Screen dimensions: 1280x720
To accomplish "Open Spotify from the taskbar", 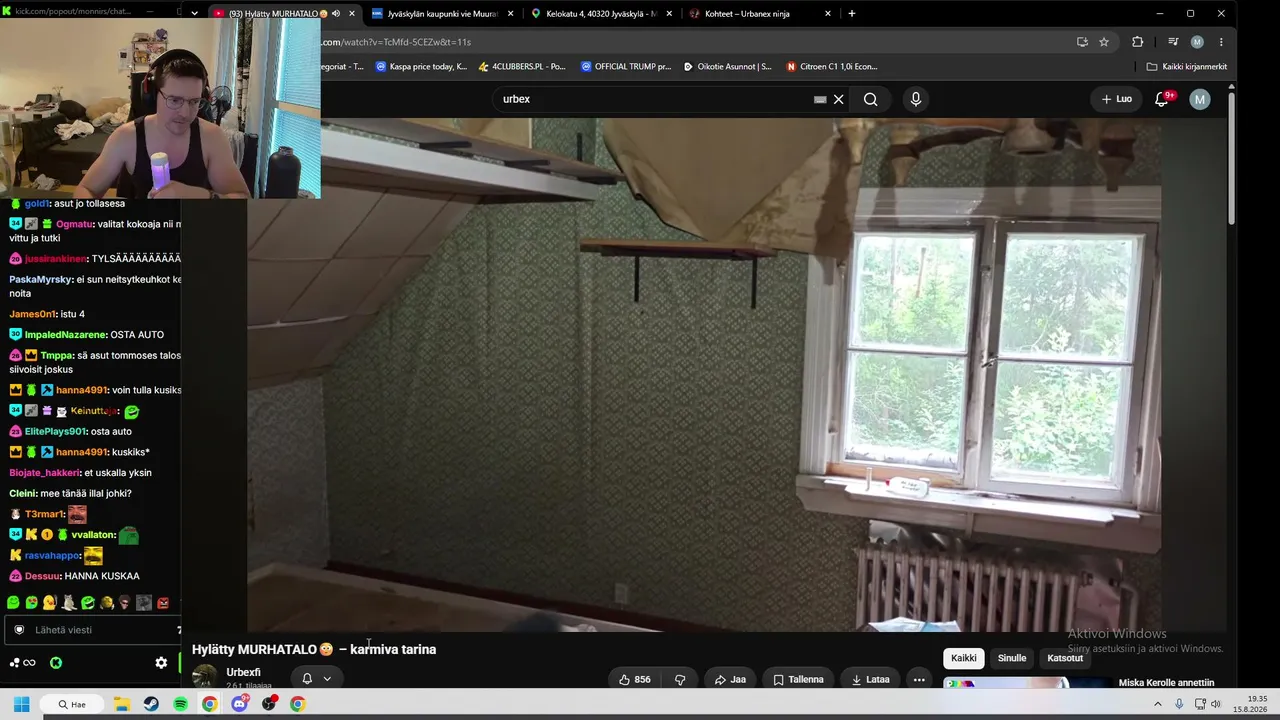I will (180, 704).
